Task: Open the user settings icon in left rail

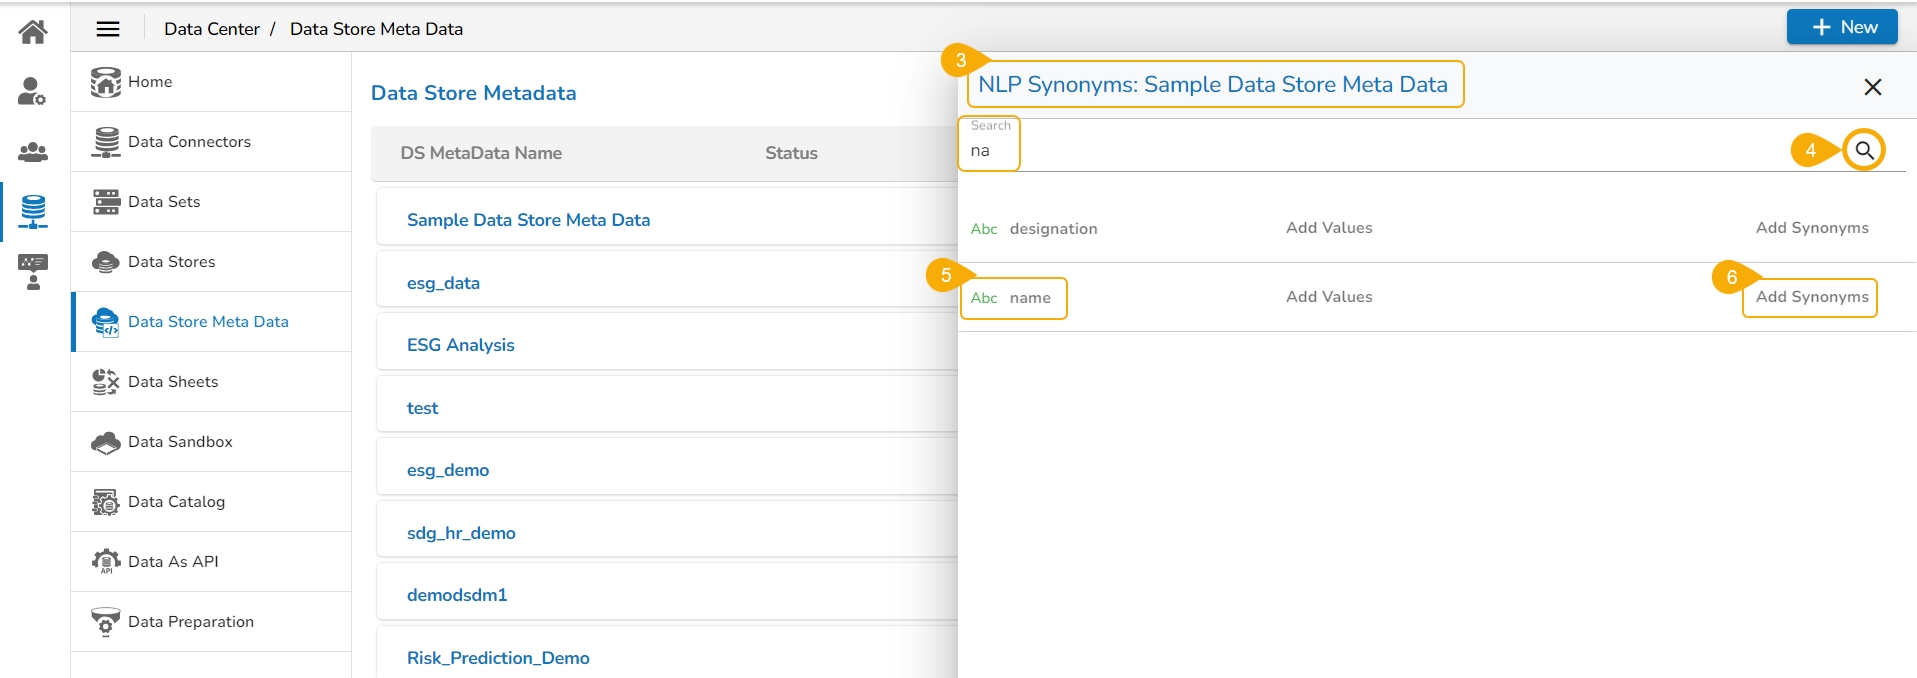Action: point(33,92)
